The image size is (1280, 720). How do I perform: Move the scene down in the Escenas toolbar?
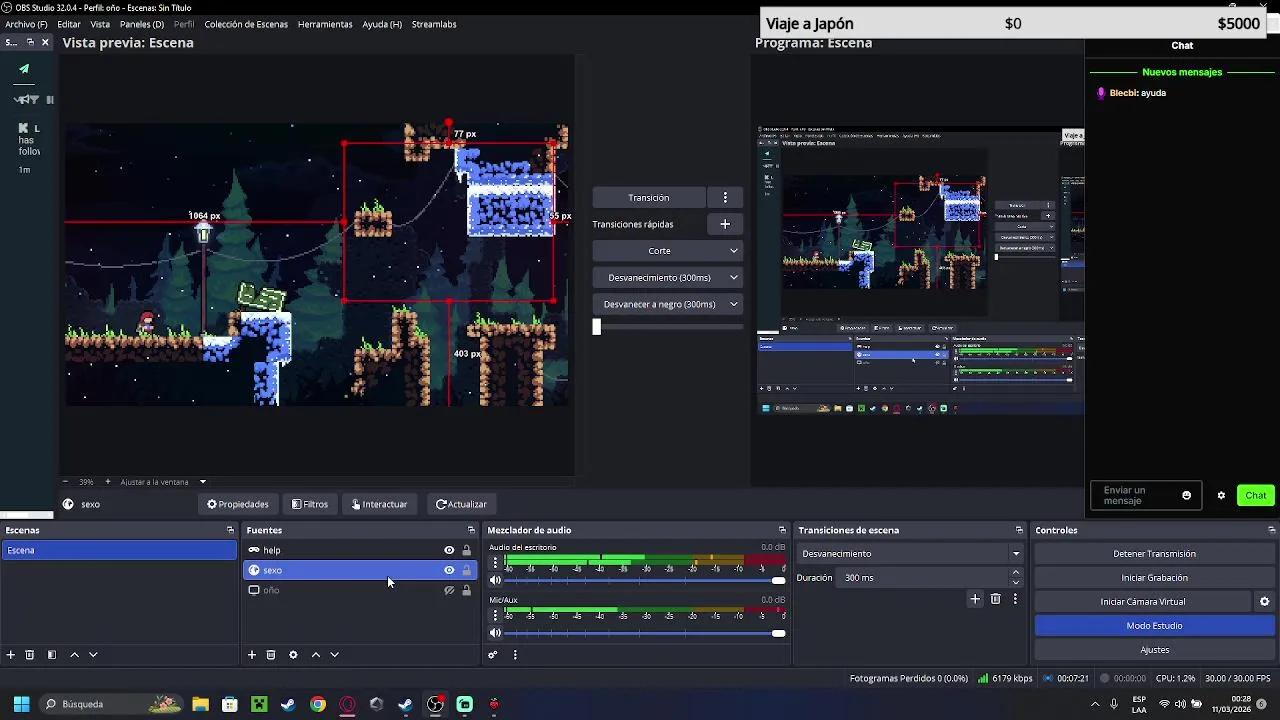pos(93,655)
